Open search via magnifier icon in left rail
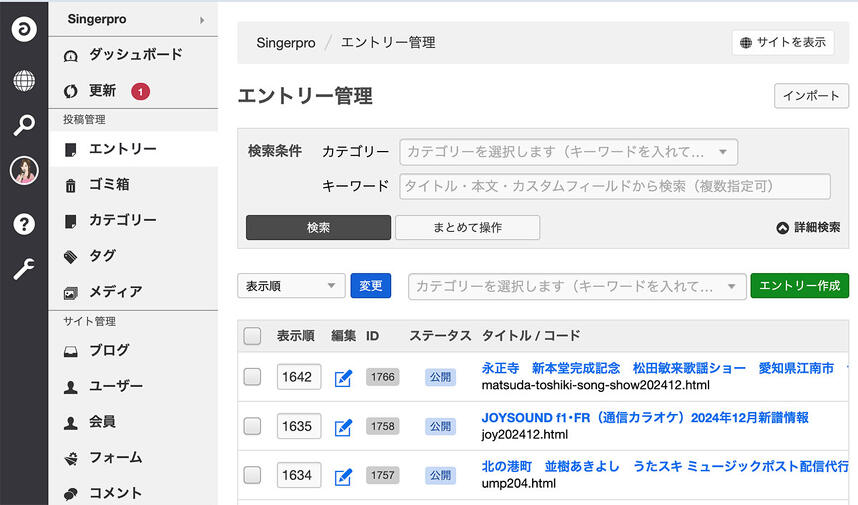 [24, 125]
